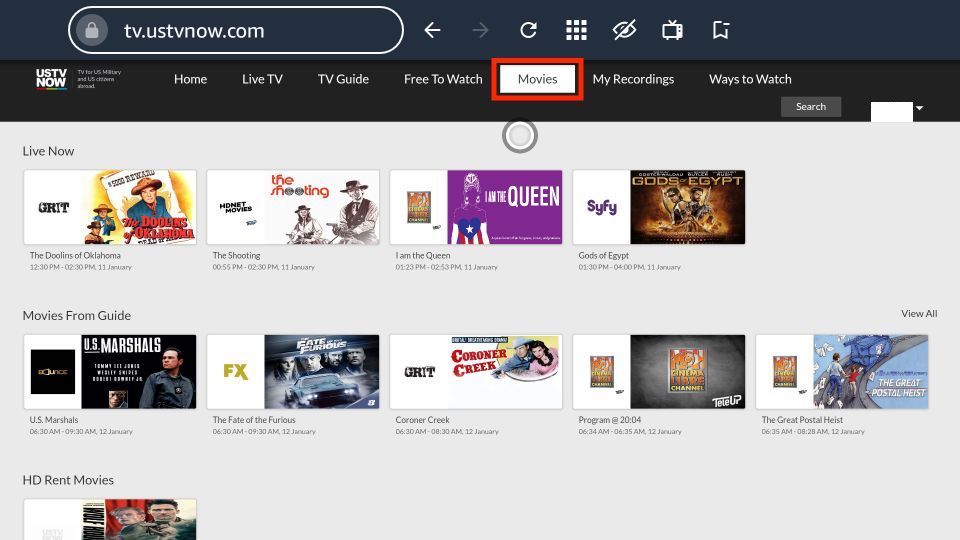960x540 pixels.
Task: Reload the page with refresh icon
Action: pyautogui.click(x=528, y=31)
